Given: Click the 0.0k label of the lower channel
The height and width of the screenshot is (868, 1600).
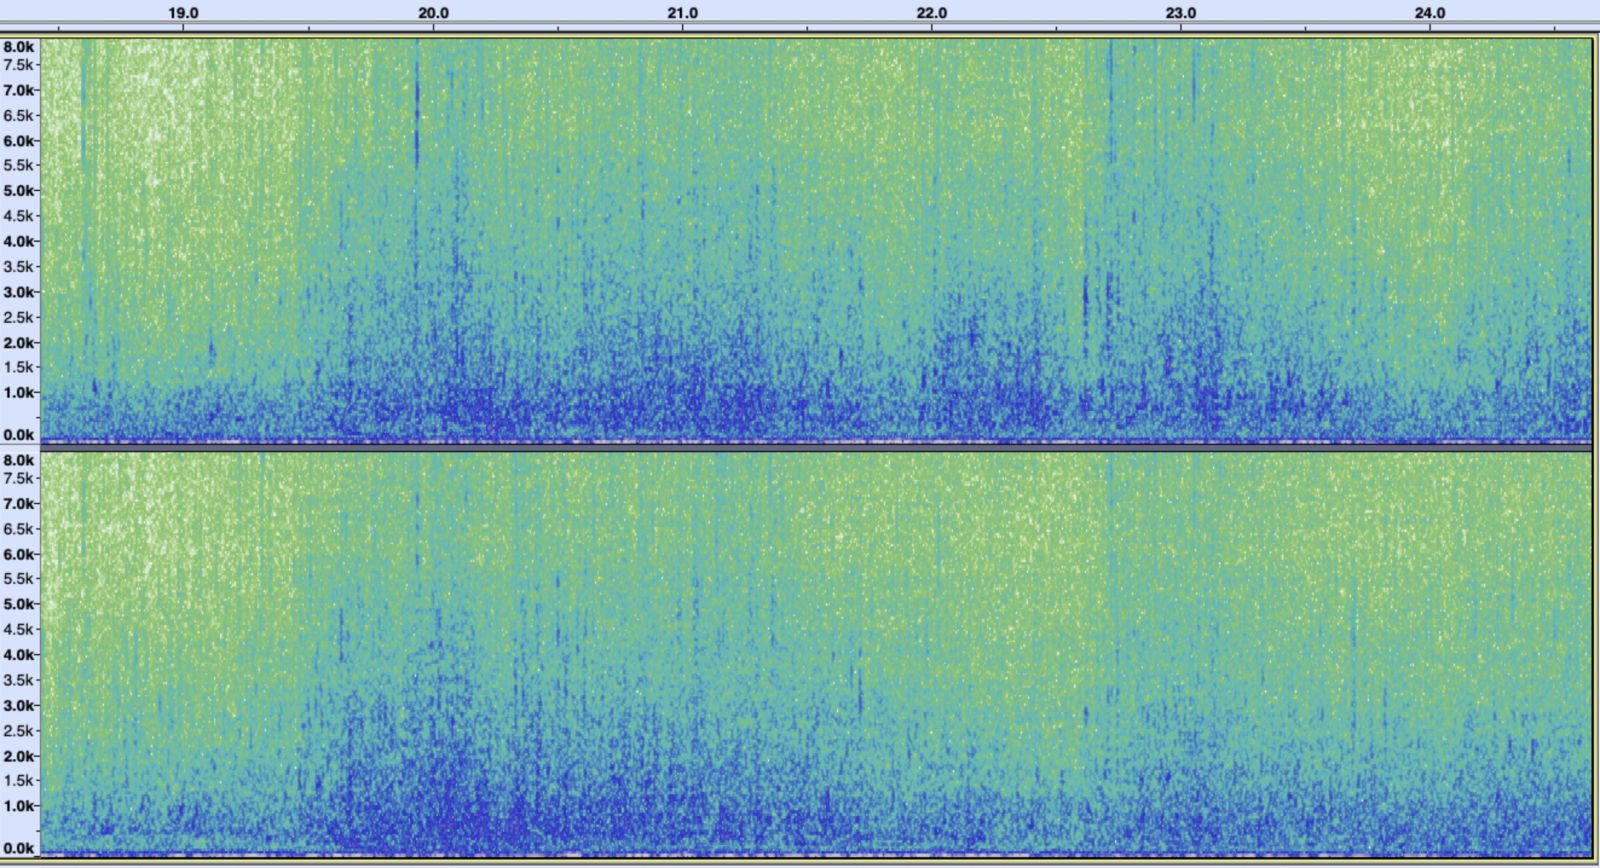Looking at the screenshot, I should (x=19, y=848).
